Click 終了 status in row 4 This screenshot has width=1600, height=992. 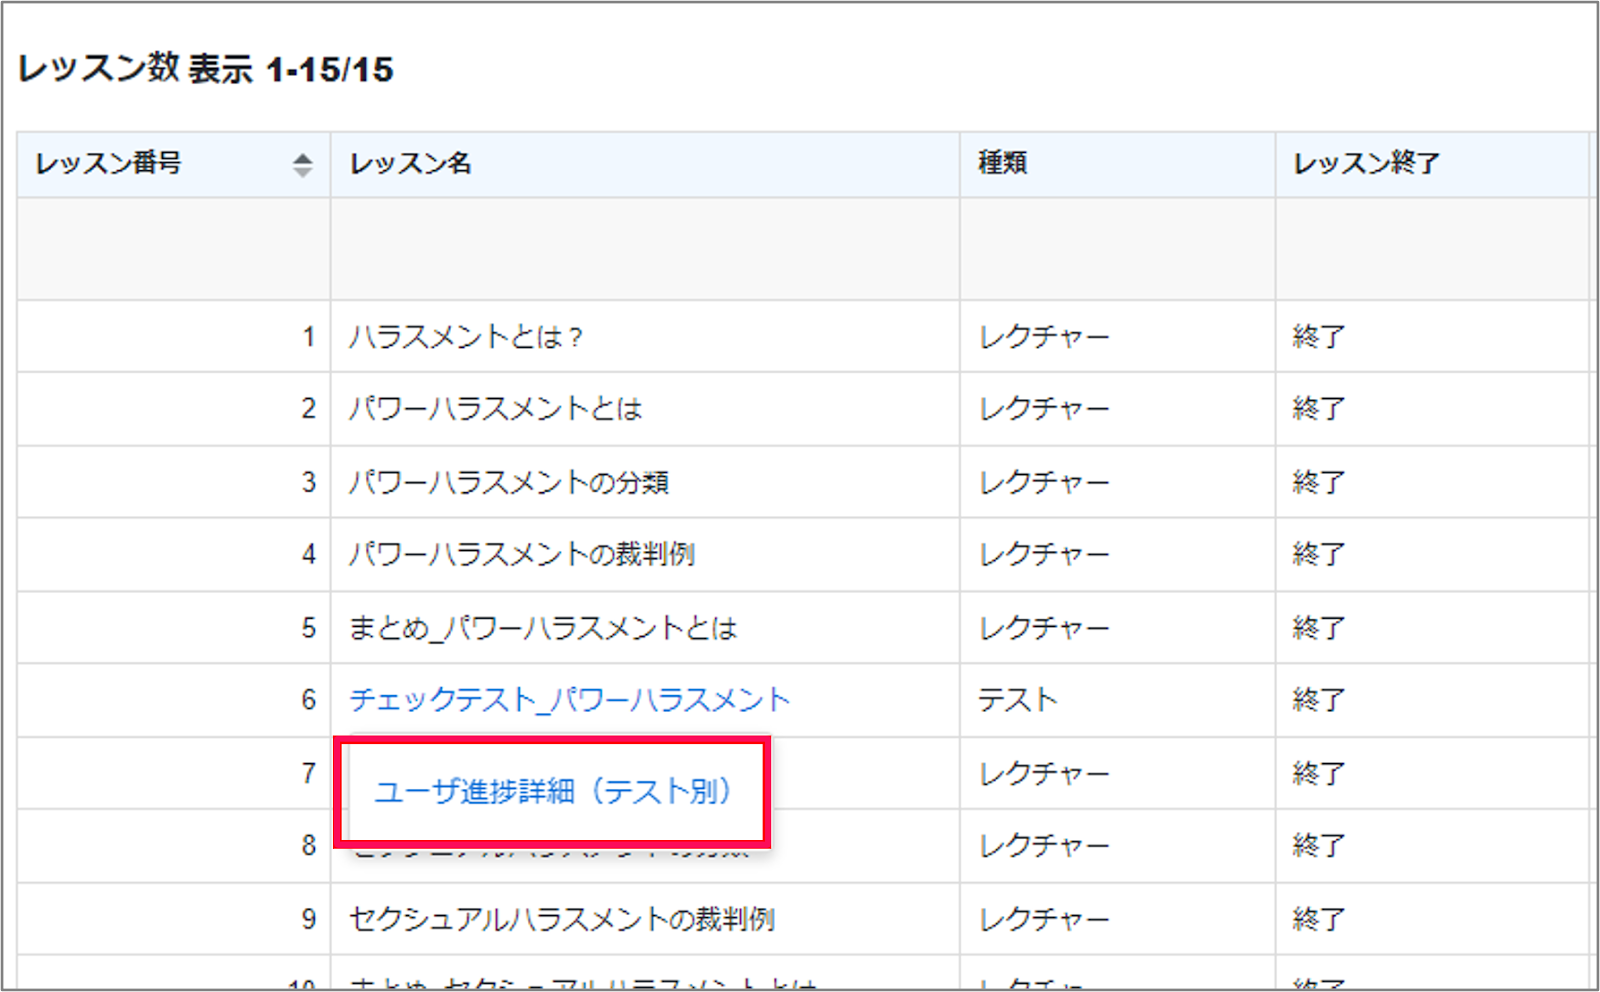(1319, 554)
